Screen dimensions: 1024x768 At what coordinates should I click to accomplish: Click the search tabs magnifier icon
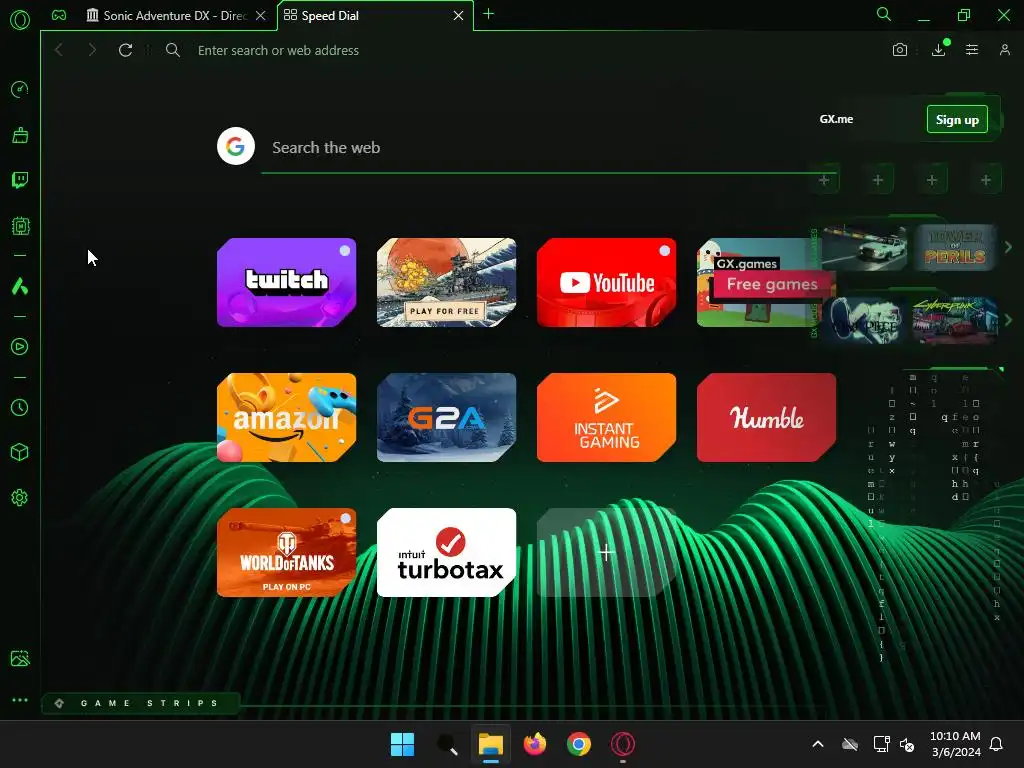click(x=884, y=14)
